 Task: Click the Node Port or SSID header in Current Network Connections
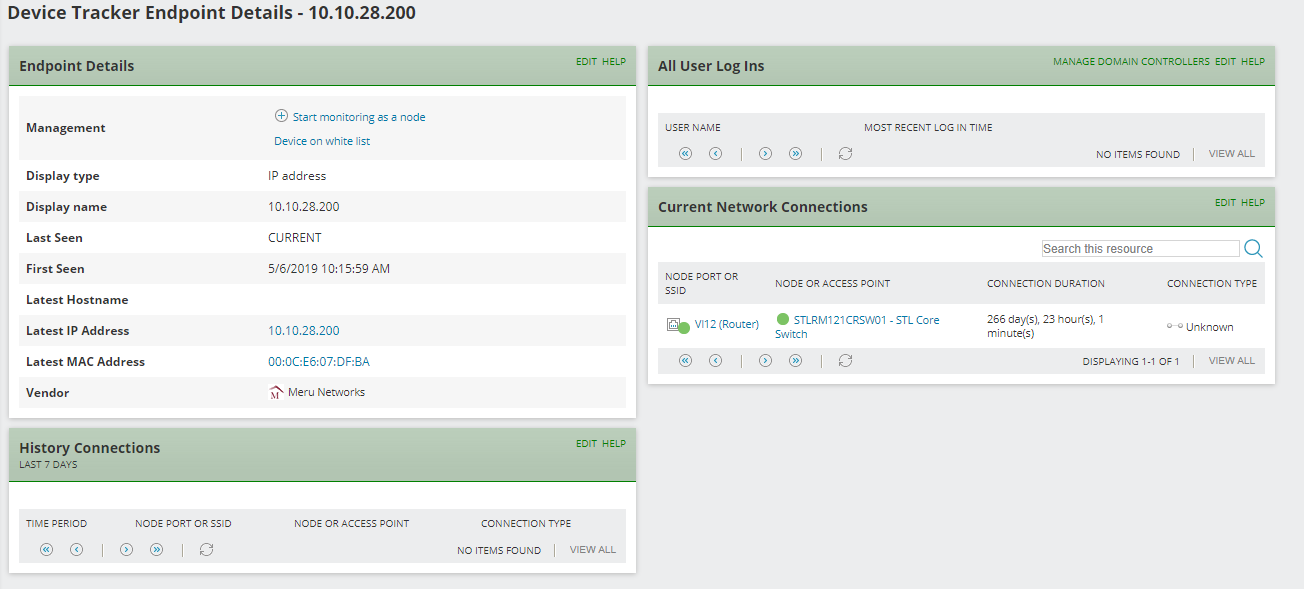701,284
